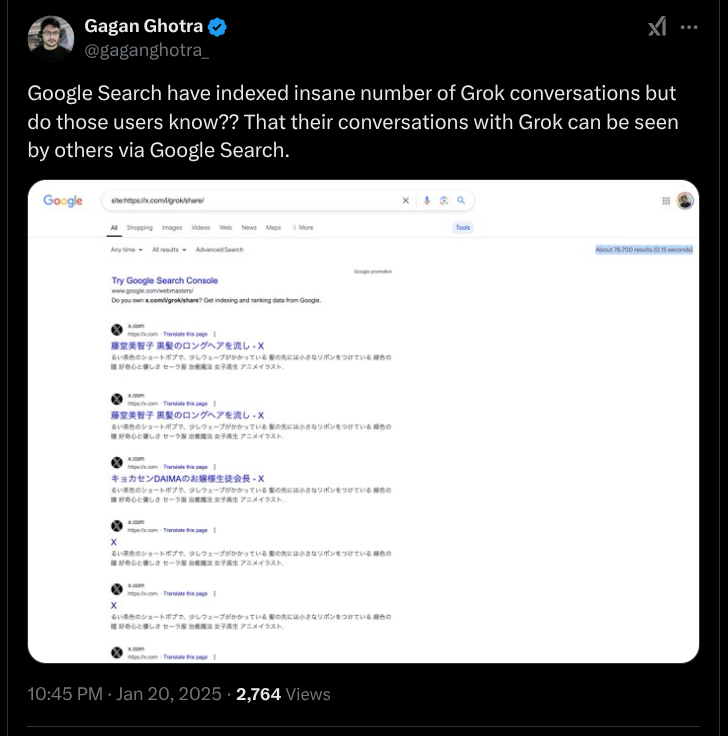Click the blue verified badge
The height and width of the screenshot is (736, 728).
point(216,27)
